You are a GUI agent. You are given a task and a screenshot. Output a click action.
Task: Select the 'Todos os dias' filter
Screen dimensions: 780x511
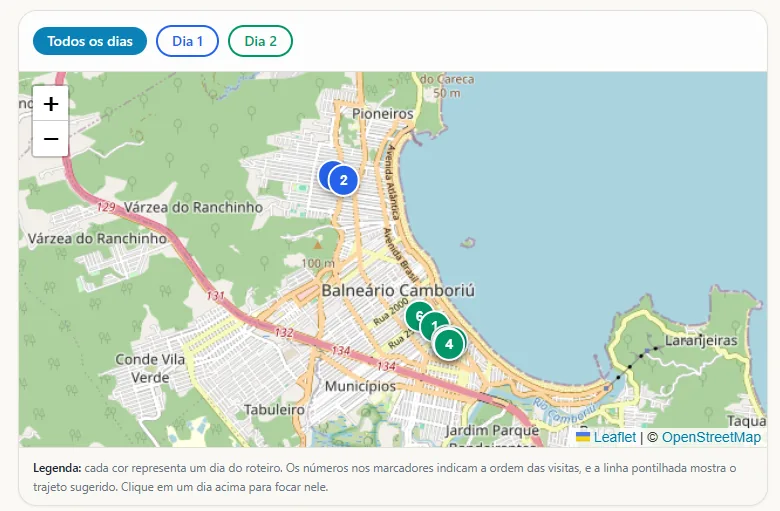click(x=90, y=41)
